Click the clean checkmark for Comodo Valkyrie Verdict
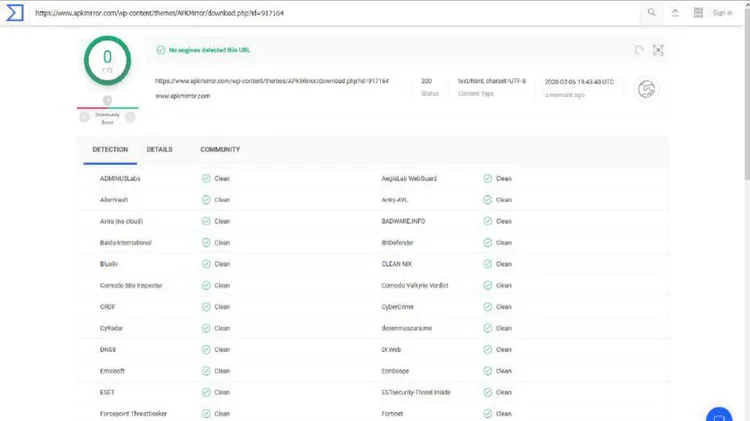Image resolution: width=750 pixels, height=421 pixels. (x=487, y=285)
